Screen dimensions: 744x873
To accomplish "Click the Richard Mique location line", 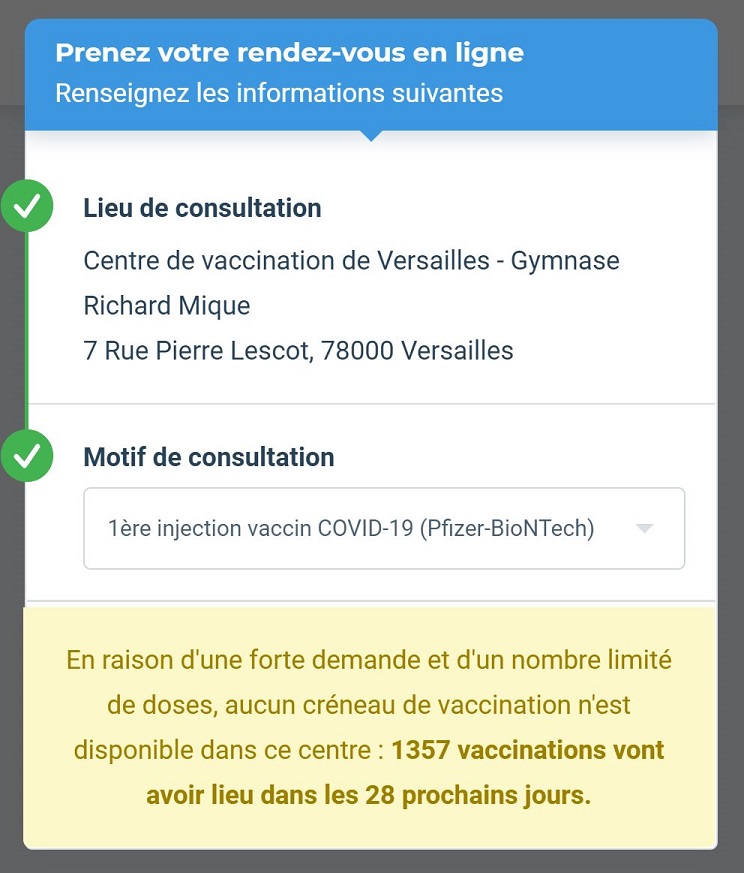I will [167, 306].
